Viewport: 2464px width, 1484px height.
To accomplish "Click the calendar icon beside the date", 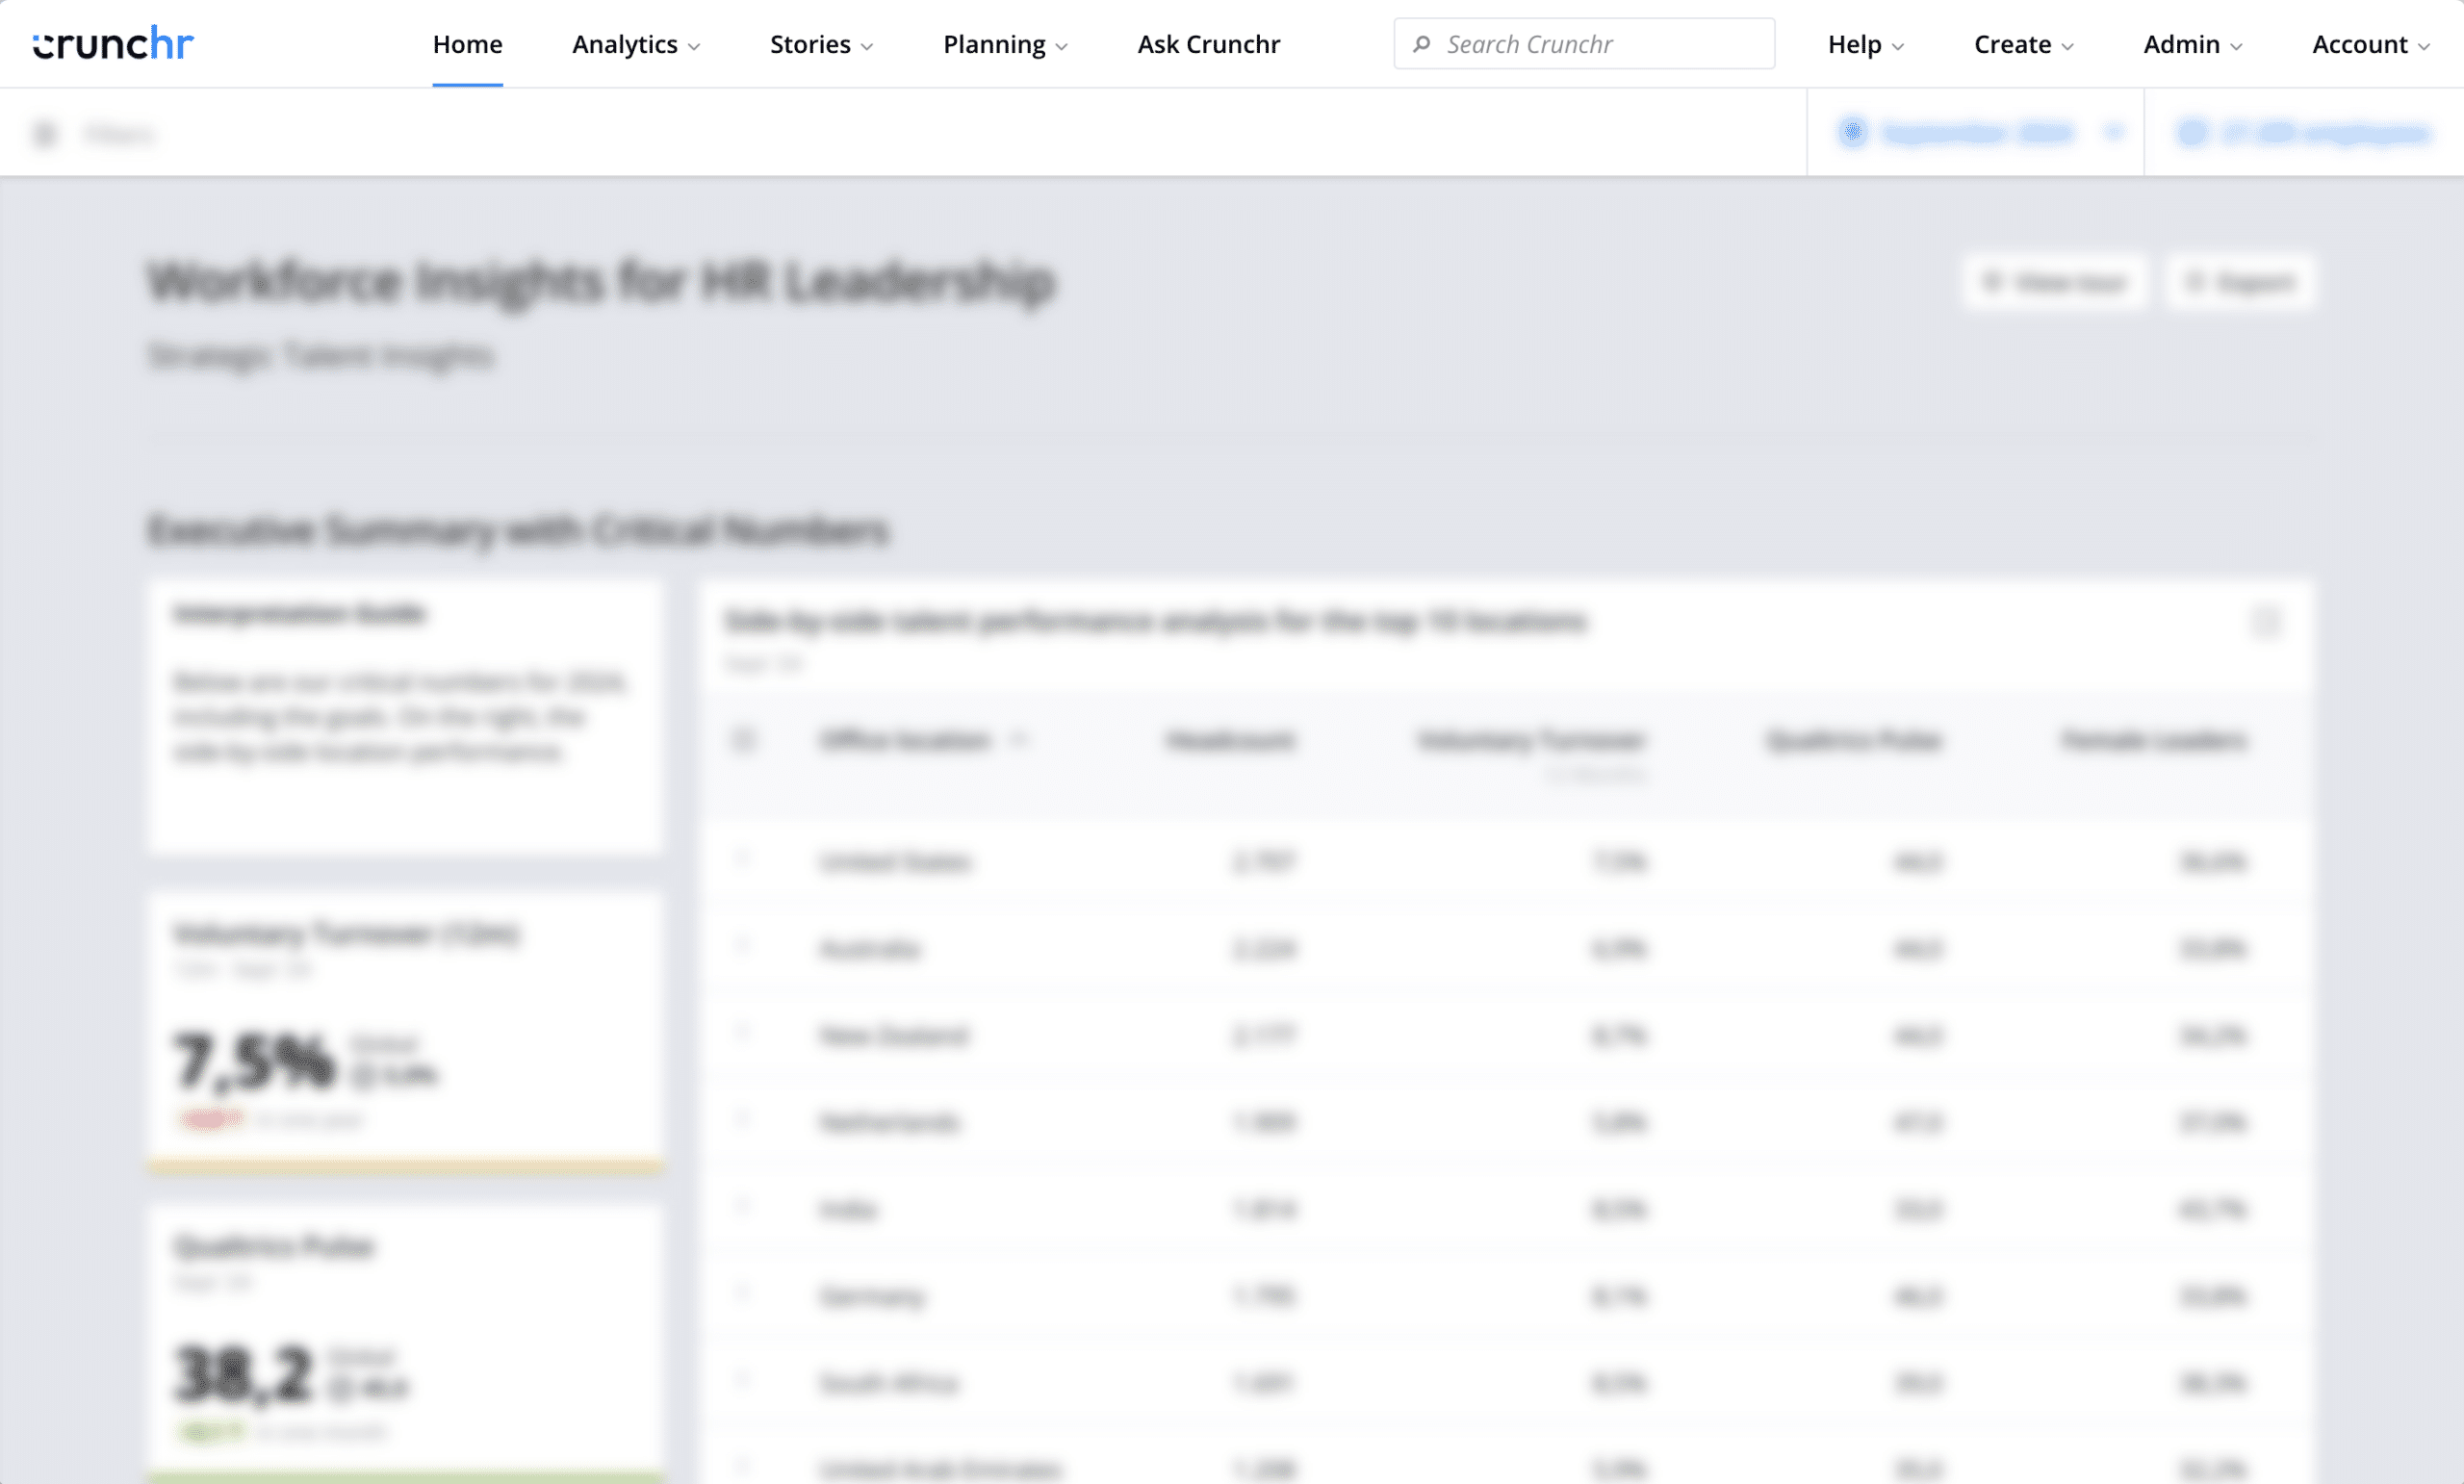I will click(1852, 132).
